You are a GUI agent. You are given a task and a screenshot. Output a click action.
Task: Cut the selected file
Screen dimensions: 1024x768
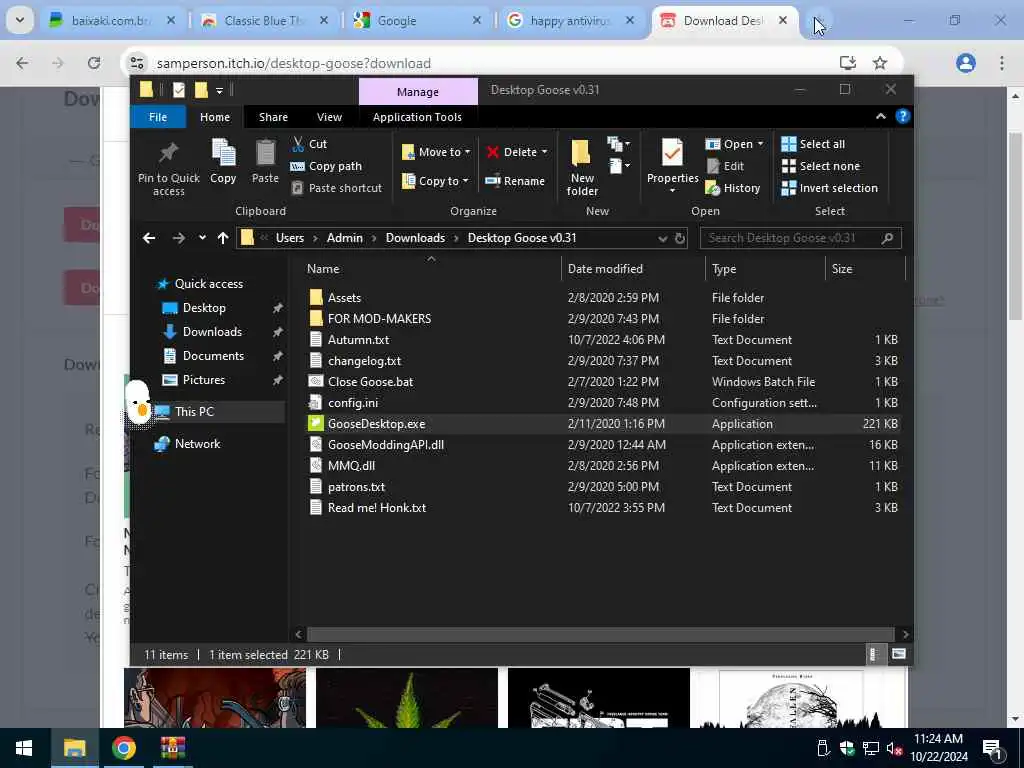(310, 144)
